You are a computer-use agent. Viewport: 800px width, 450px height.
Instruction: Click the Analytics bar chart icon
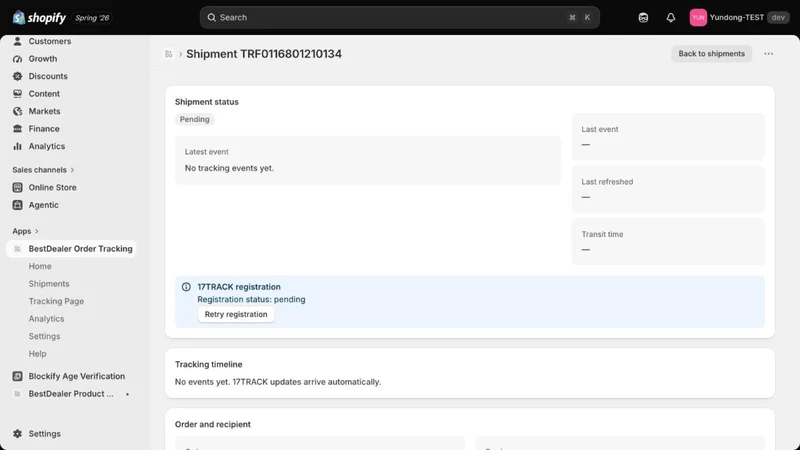[x=17, y=146]
